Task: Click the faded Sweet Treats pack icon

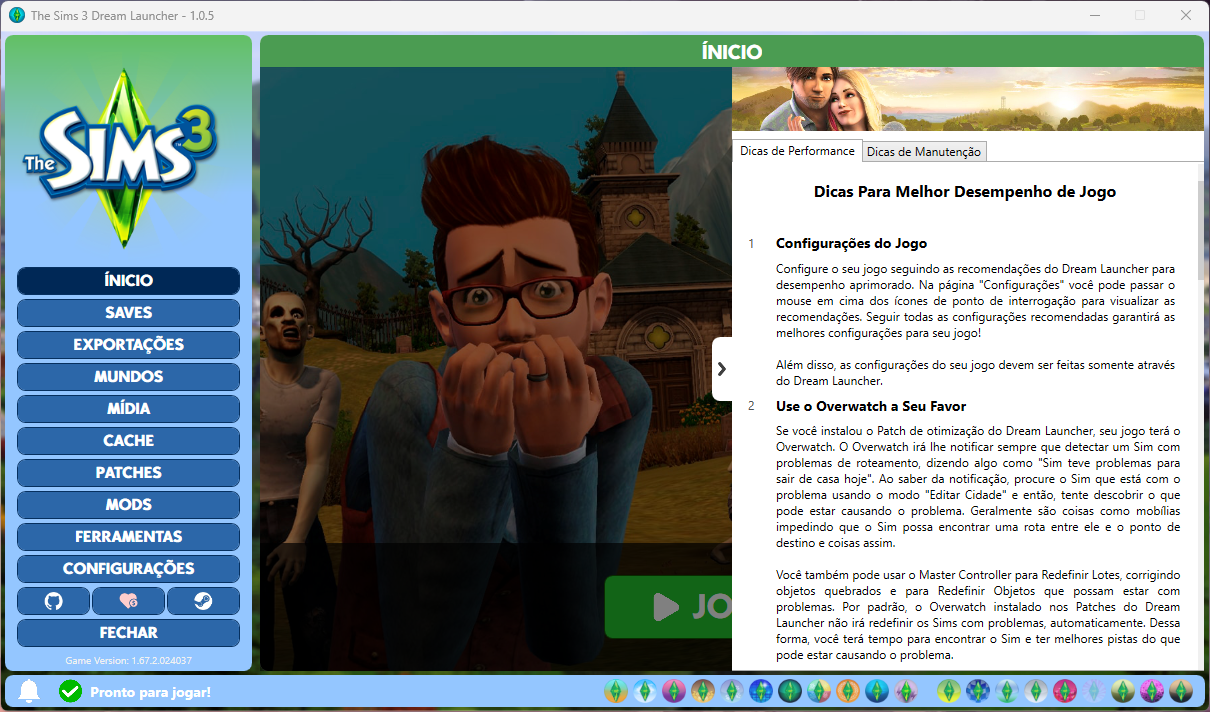Action: click(1094, 691)
